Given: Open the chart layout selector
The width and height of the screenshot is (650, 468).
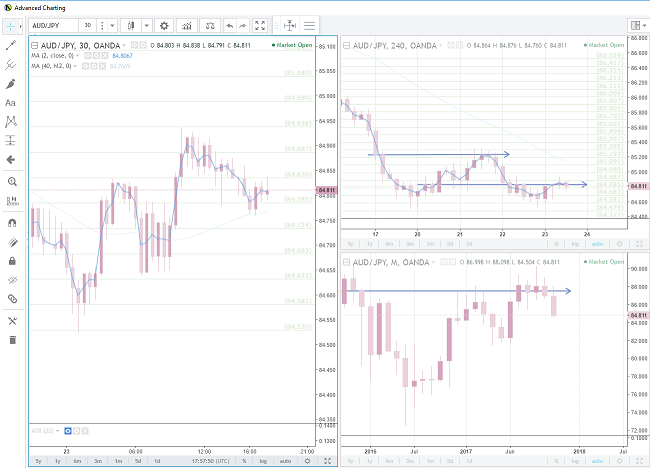Looking at the screenshot, I should (x=634, y=25).
